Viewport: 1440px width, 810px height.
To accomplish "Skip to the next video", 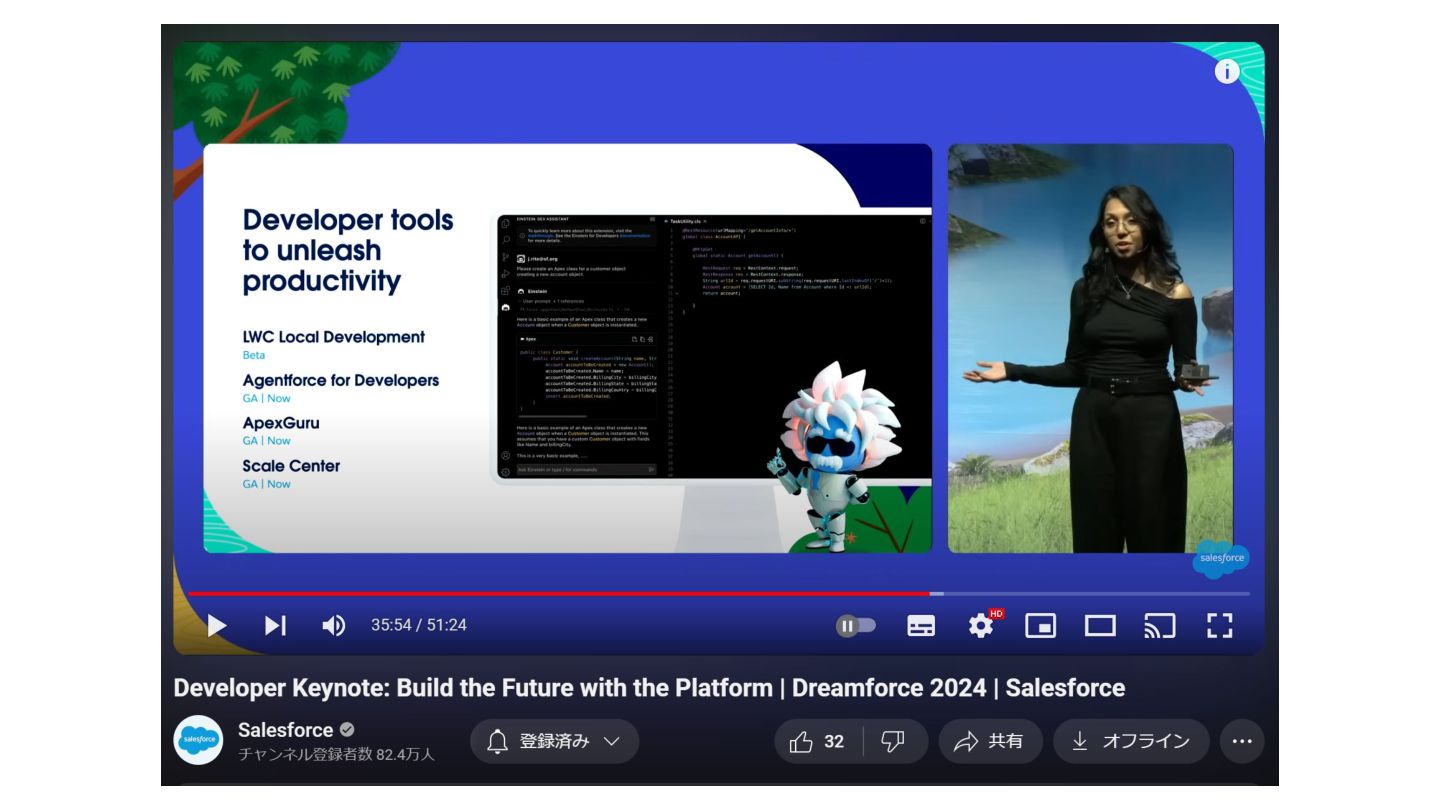I will [275, 626].
